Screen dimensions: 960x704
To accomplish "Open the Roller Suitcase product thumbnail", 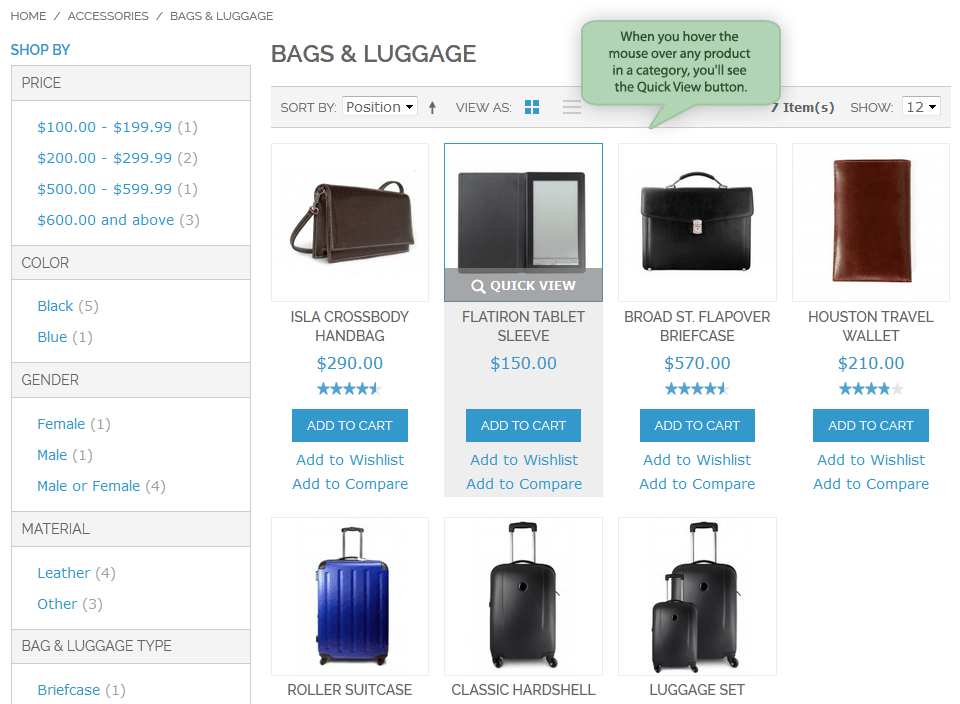I will 349,596.
